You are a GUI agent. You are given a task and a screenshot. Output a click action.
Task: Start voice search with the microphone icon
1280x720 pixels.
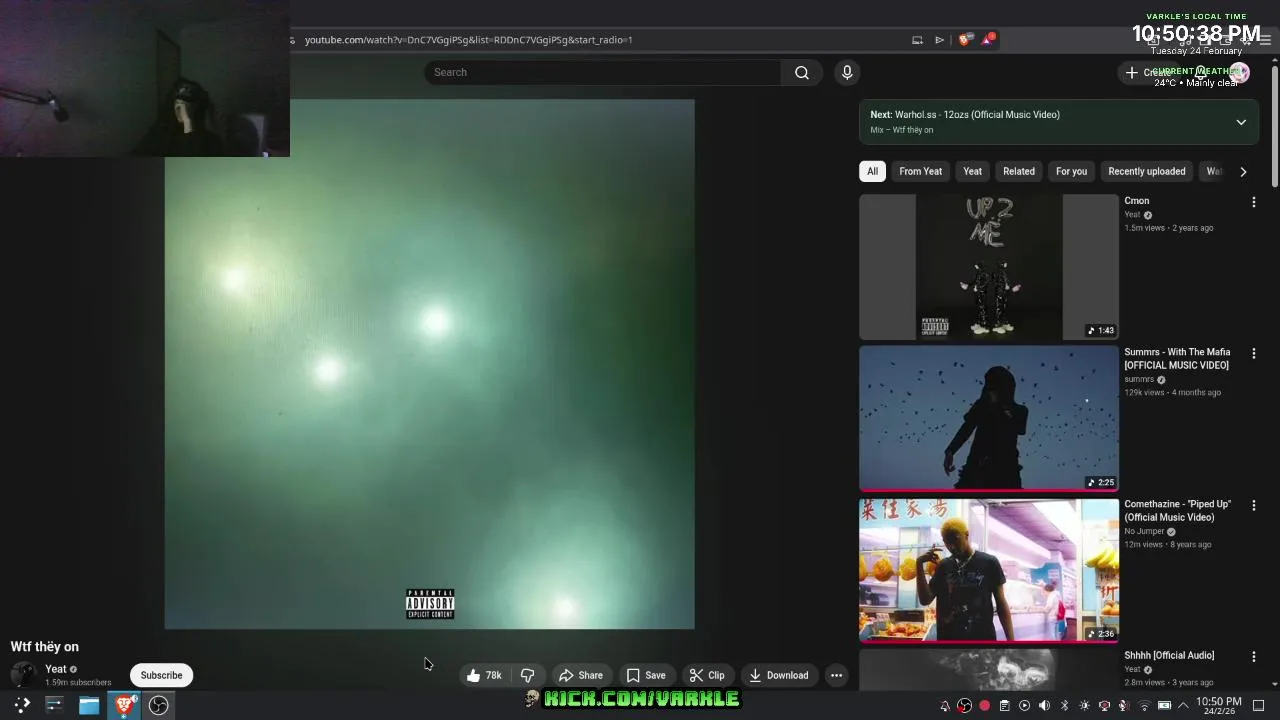[847, 72]
